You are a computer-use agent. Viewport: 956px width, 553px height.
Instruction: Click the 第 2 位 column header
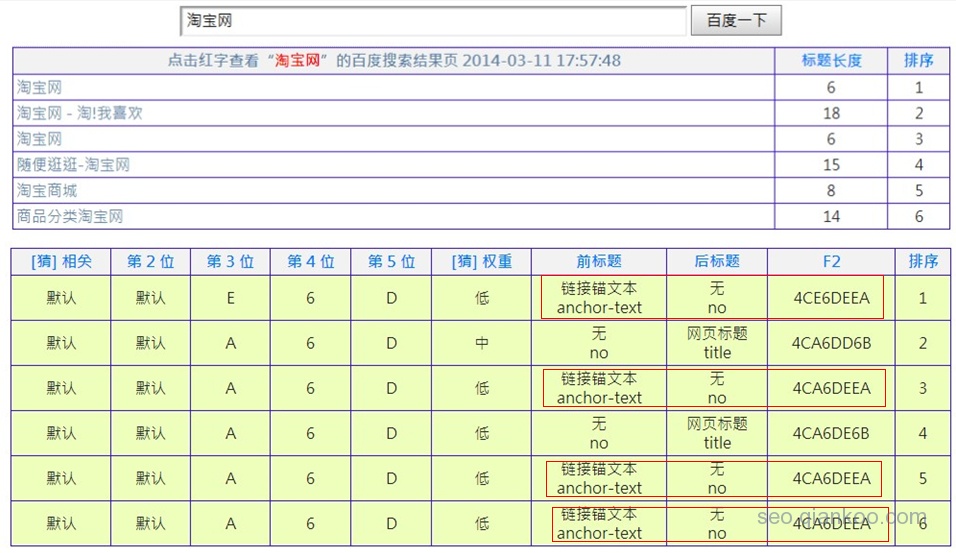tap(151, 262)
